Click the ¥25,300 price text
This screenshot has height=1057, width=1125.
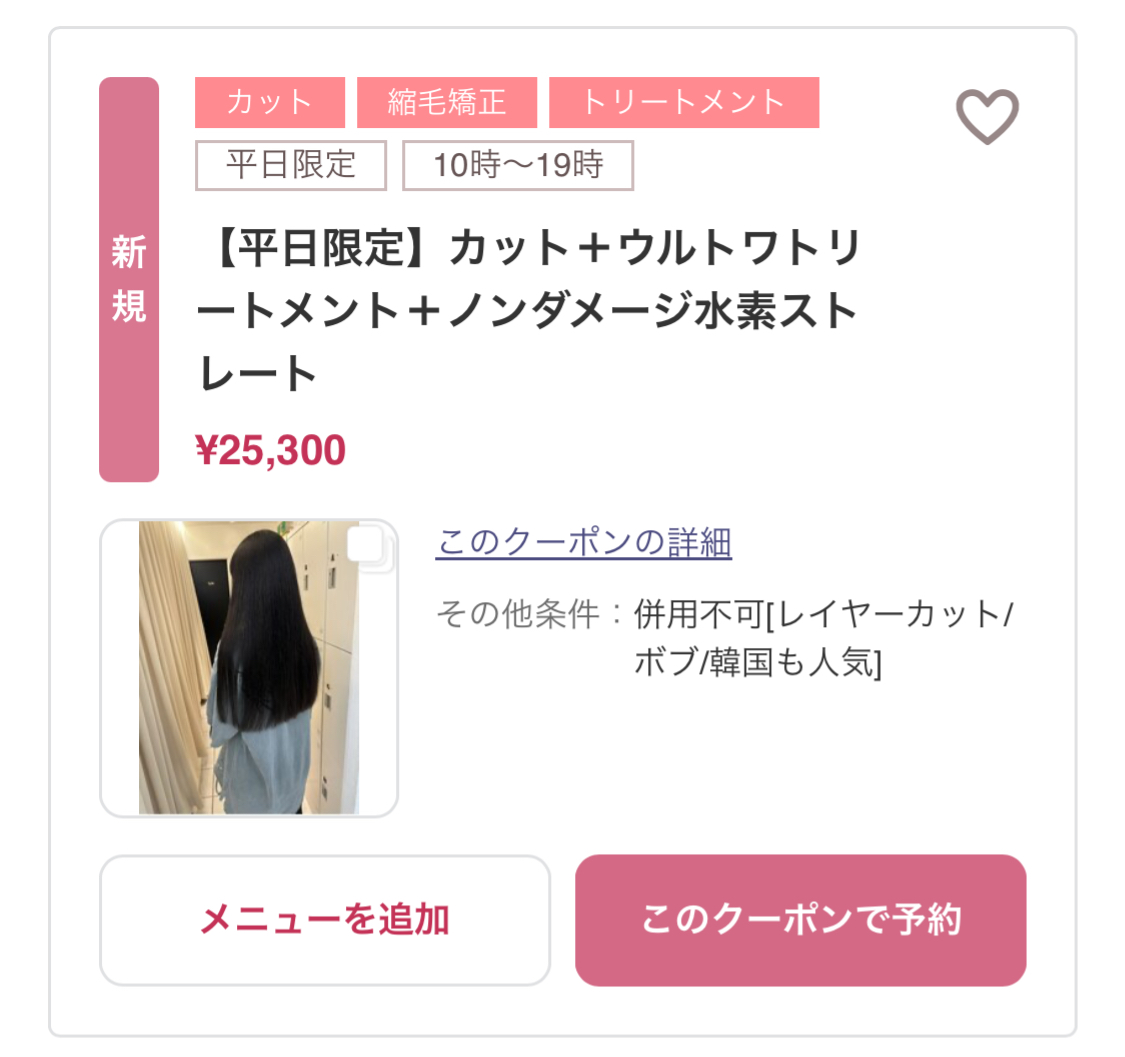pyautogui.click(x=270, y=450)
